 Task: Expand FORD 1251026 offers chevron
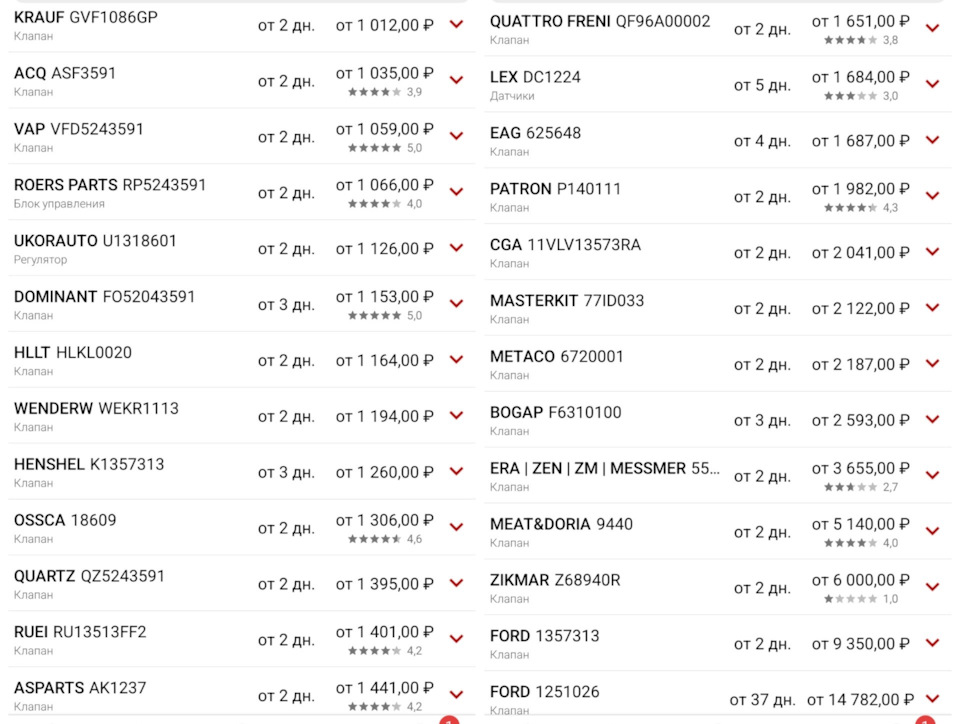933,699
